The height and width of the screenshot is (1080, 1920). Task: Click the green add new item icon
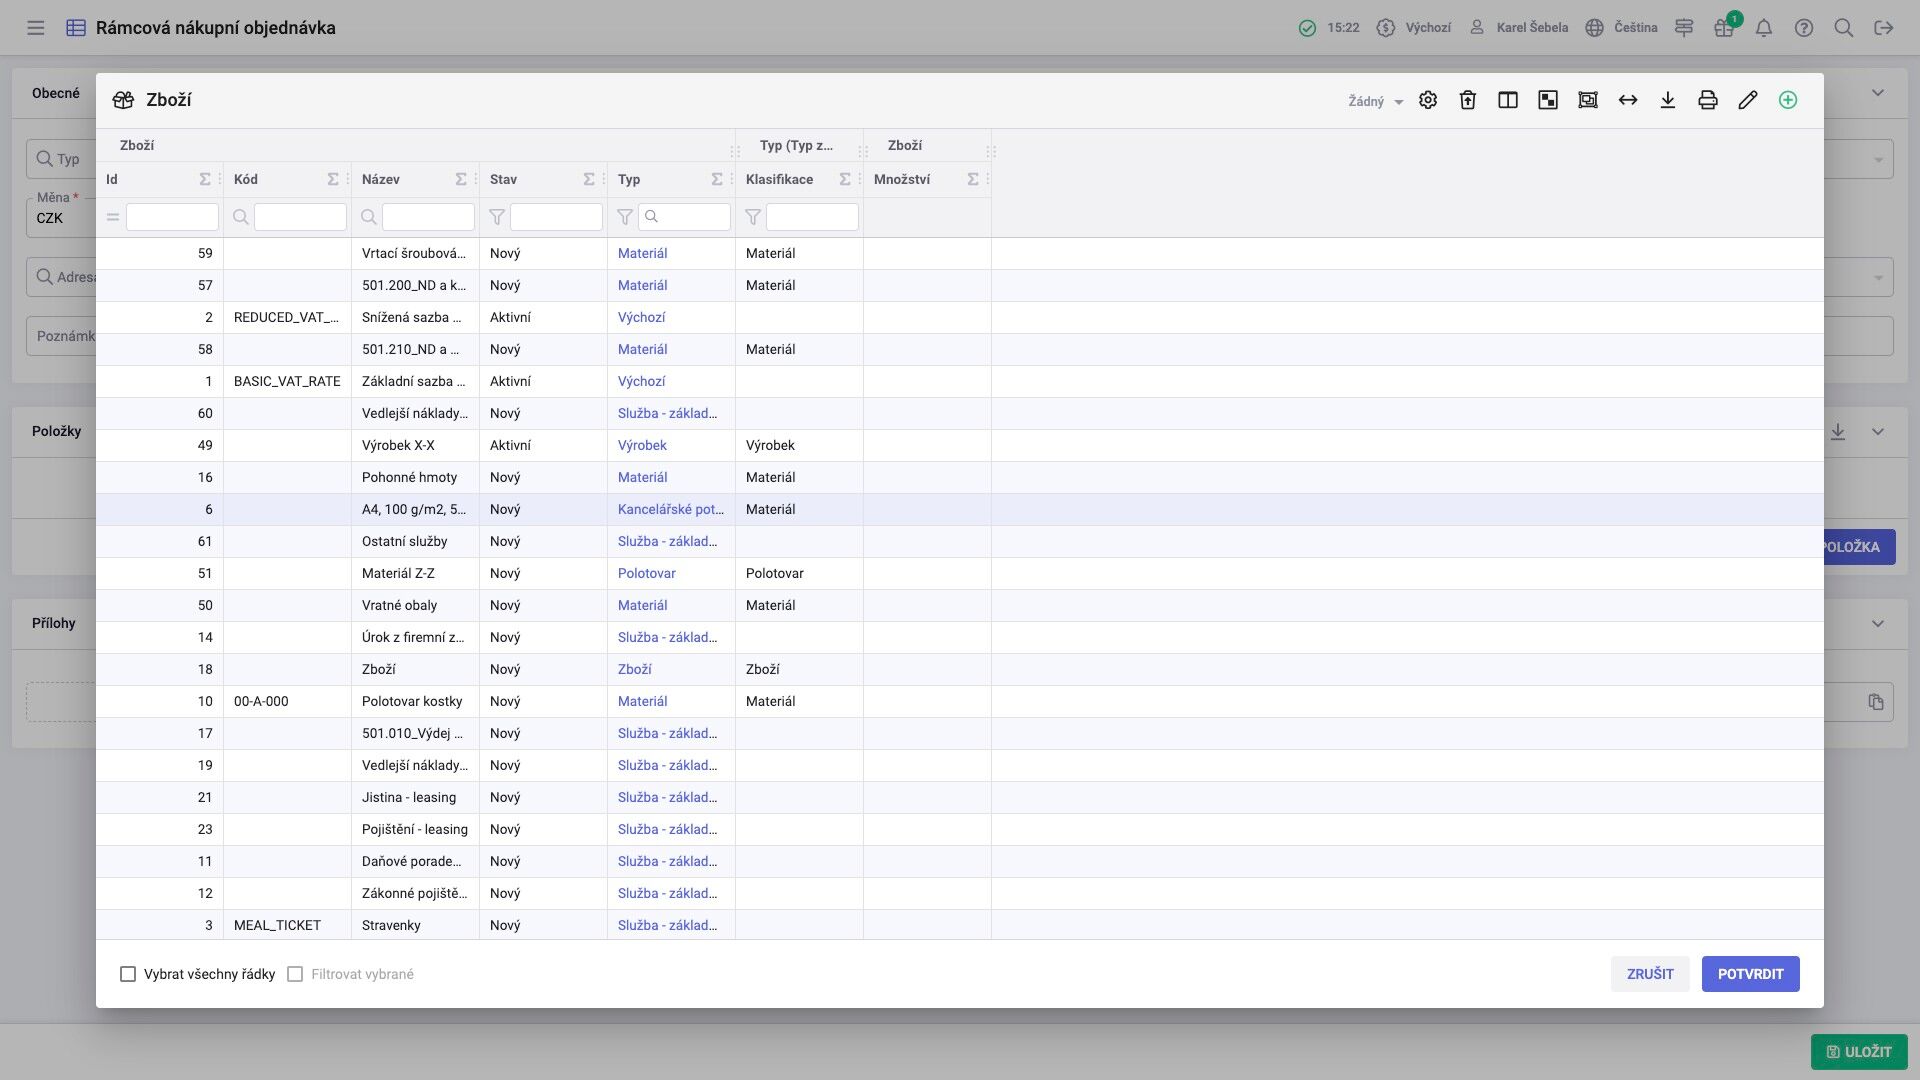1787,100
